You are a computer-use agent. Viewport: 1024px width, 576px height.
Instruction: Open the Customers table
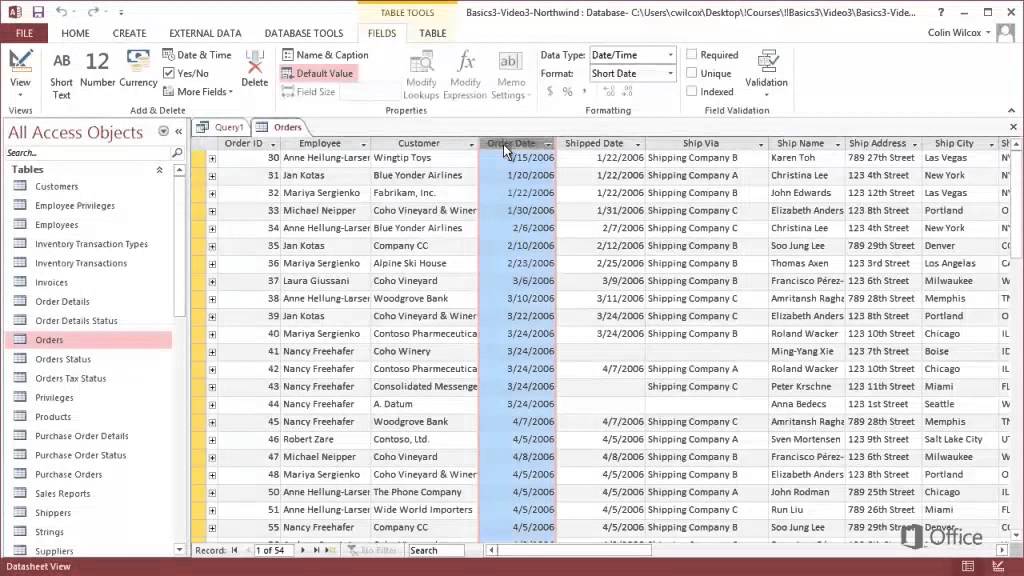[x=57, y=186]
